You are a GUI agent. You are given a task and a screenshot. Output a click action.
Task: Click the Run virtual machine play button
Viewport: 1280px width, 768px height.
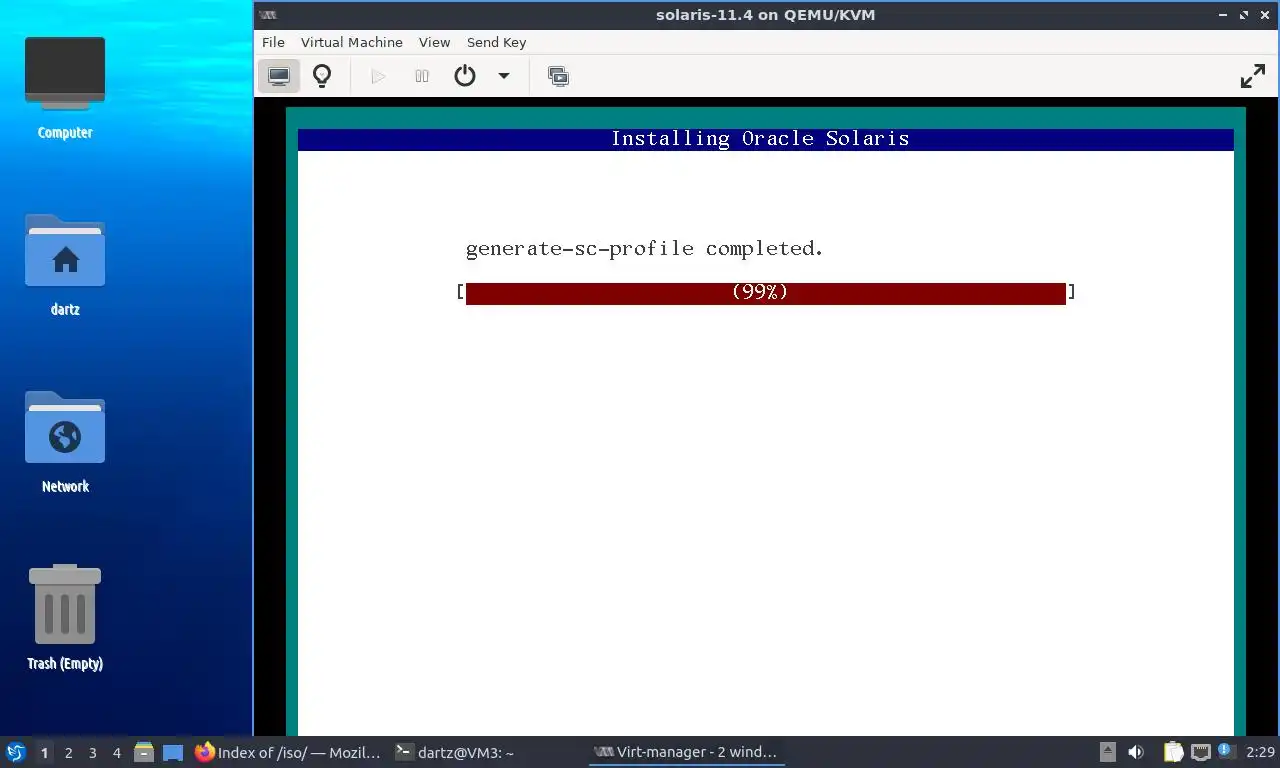click(x=378, y=76)
